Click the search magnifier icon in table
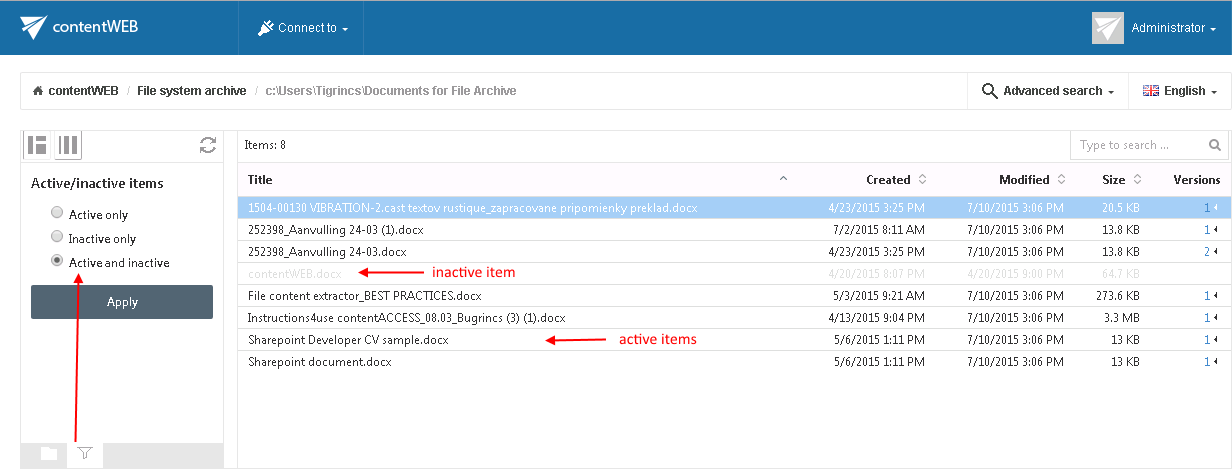 click(x=1215, y=145)
